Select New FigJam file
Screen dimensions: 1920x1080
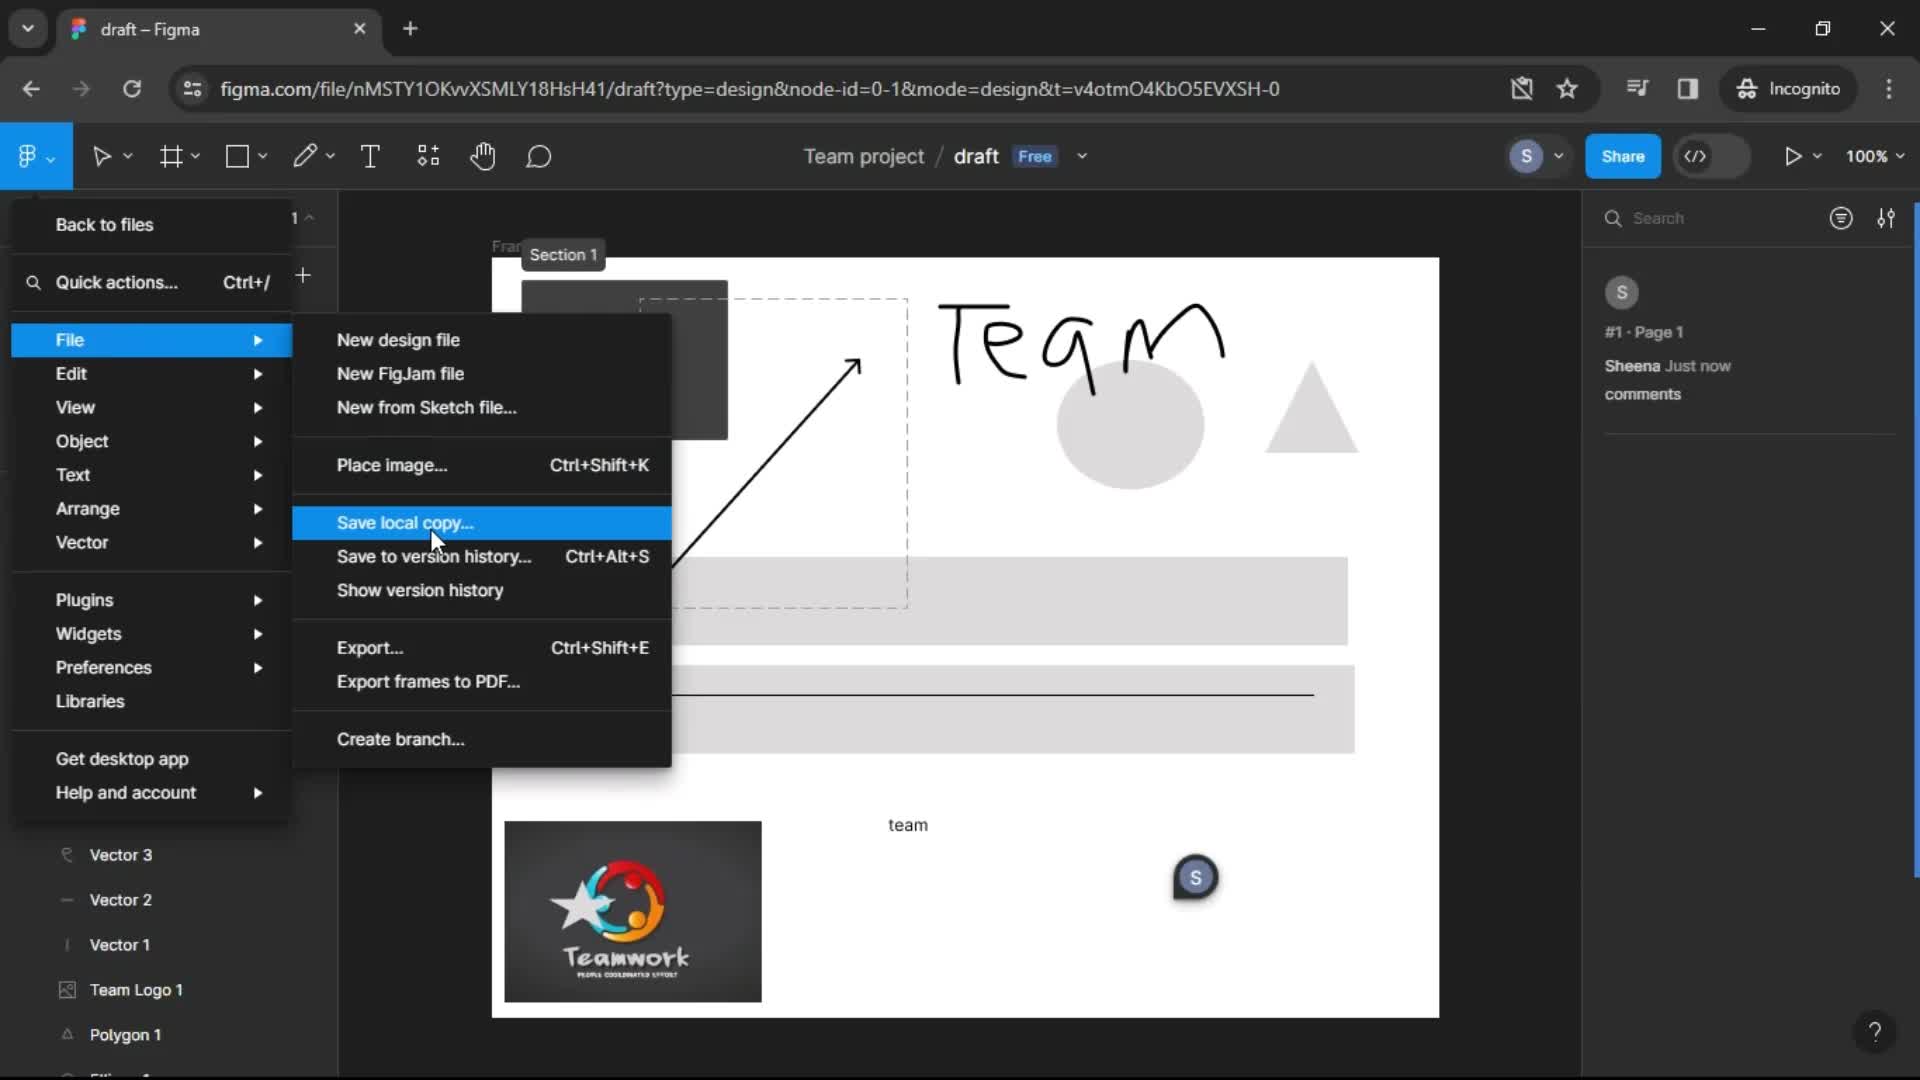(481, 373)
